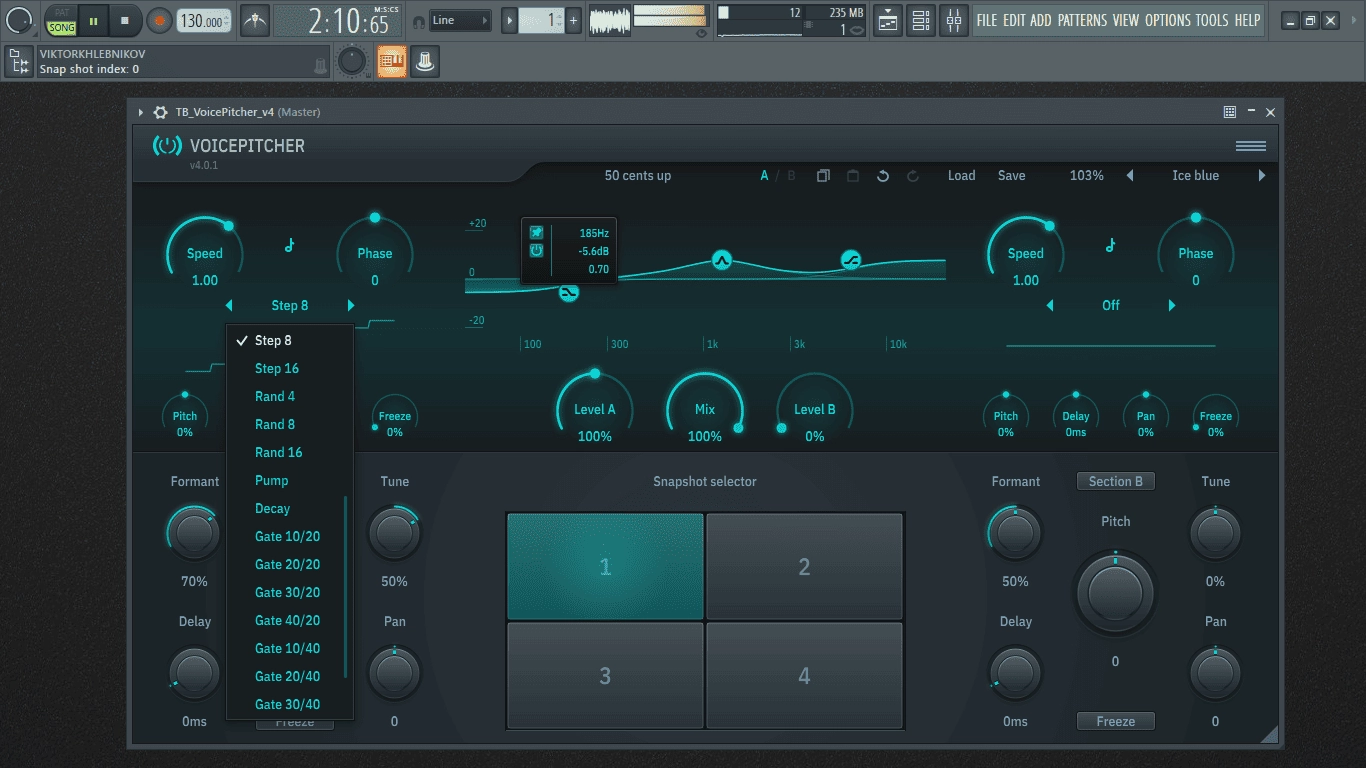Screen dimensions: 1366x768
Task: Open the FL Studio mixer view icon
Action: pyautogui.click(x=954, y=20)
